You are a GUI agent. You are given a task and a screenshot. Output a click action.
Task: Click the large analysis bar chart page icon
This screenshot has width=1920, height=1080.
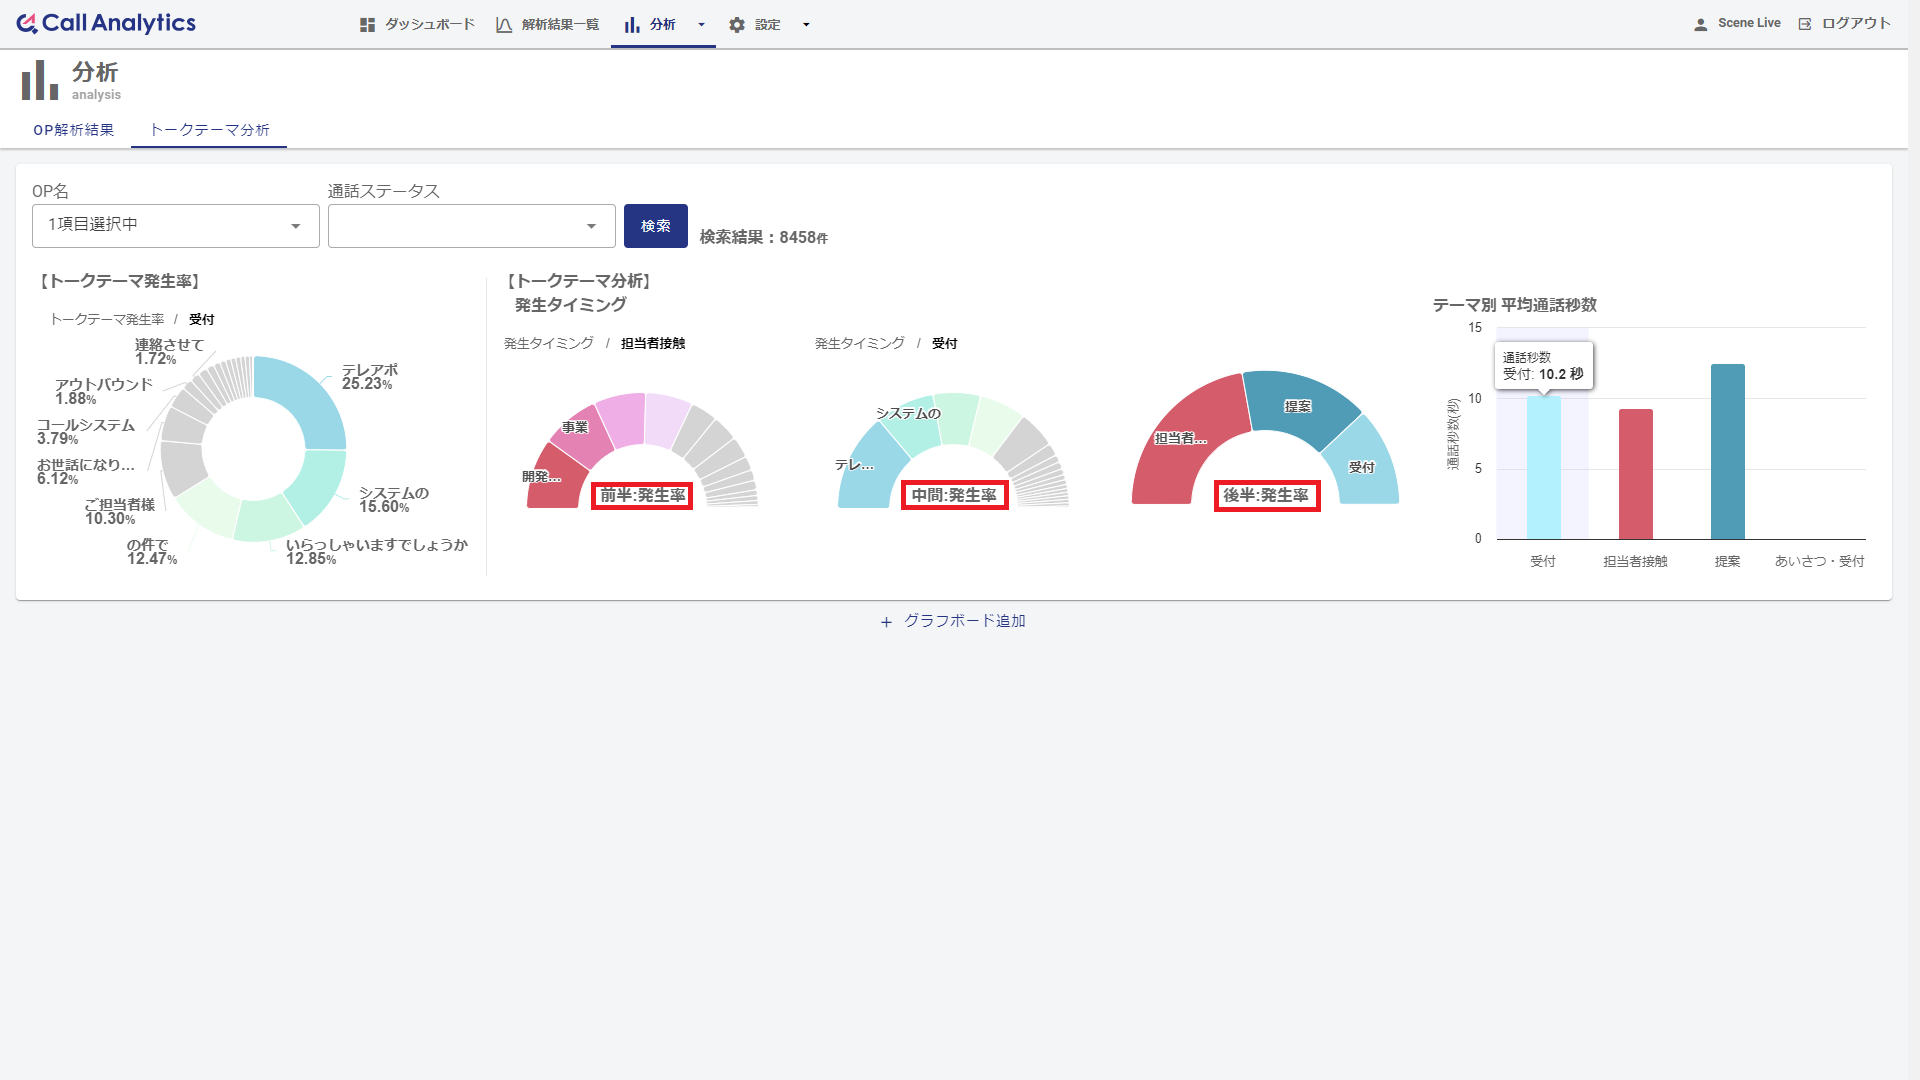pos(40,80)
